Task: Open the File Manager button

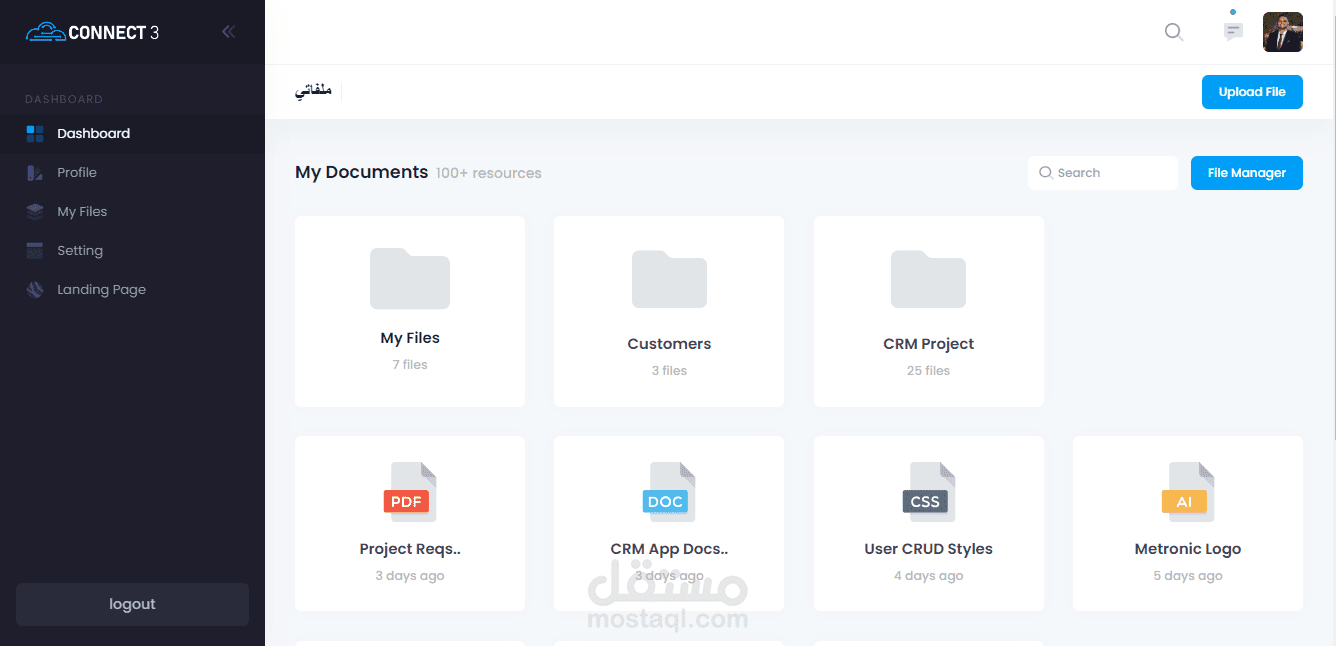Action: tap(1246, 173)
